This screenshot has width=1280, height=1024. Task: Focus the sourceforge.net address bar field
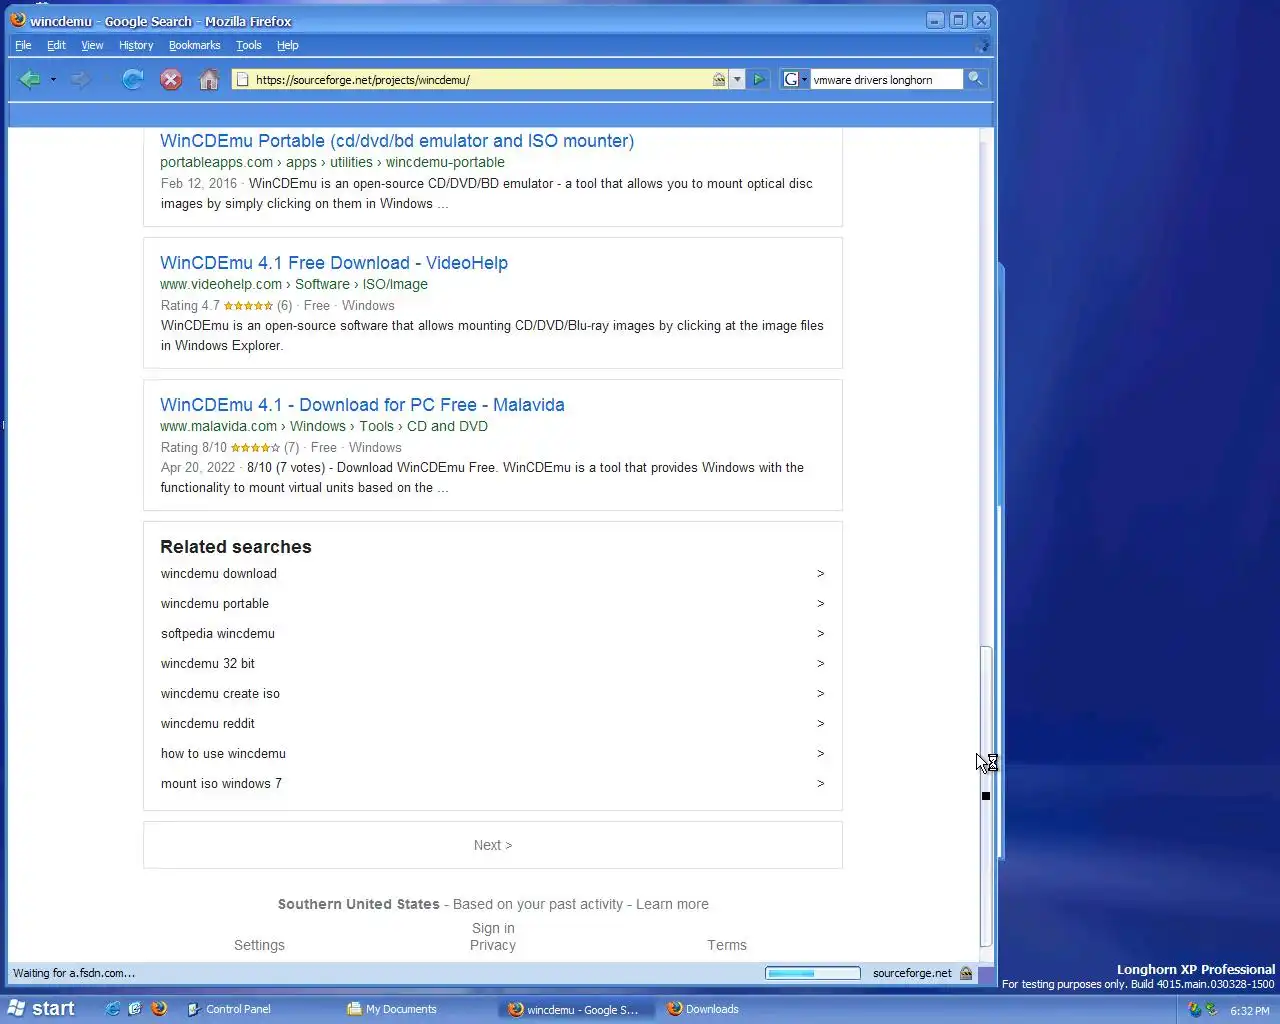click(x=480, y=80)
